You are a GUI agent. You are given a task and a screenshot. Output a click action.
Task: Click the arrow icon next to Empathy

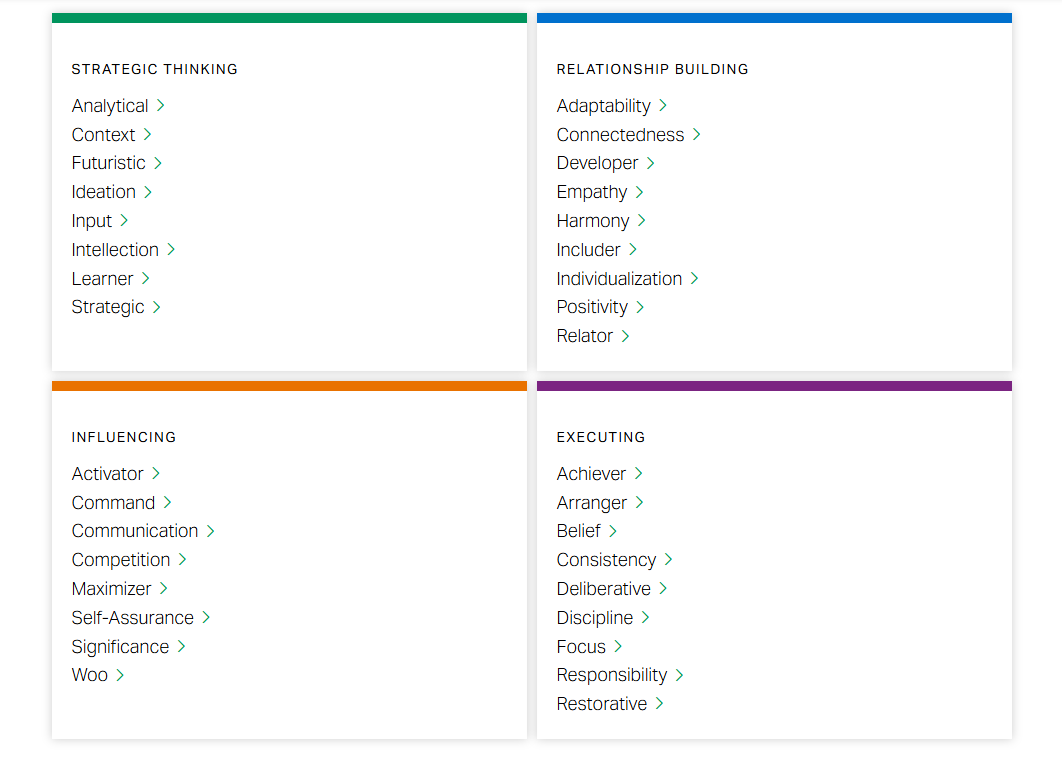[x=640, y=192]
